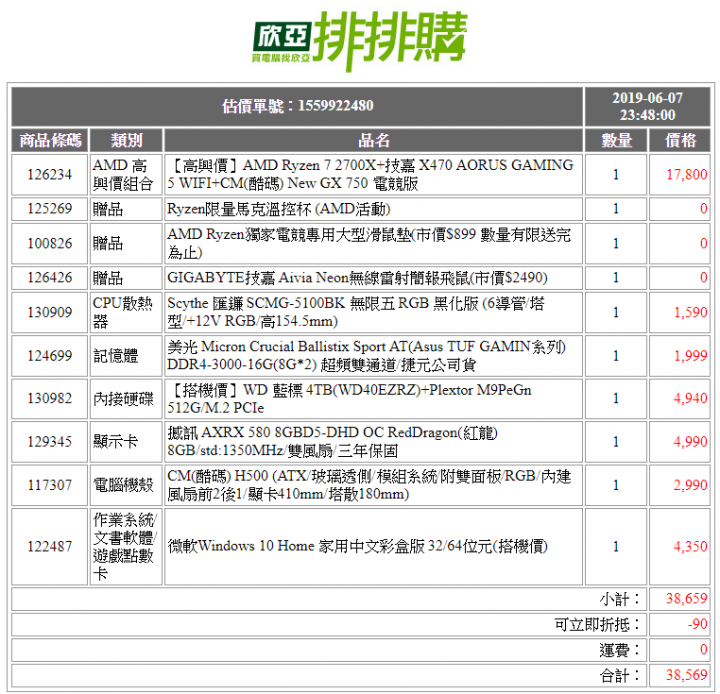The image size is (720, 694).
Task: Click 美光 Micron Crucial Ballistix memory name
Action: [366, 355]
